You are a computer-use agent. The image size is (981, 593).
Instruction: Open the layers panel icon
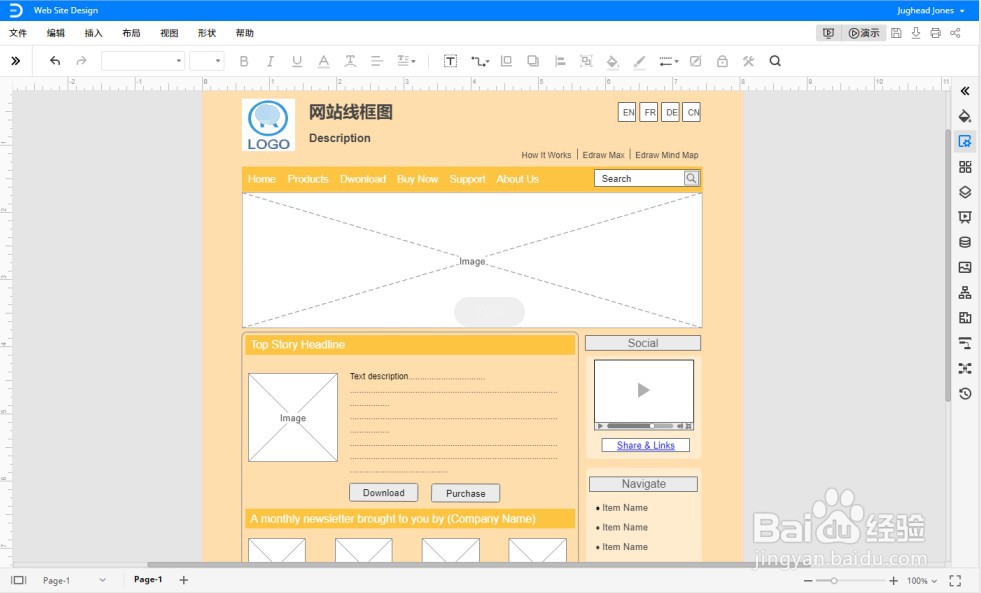[965, 192]
